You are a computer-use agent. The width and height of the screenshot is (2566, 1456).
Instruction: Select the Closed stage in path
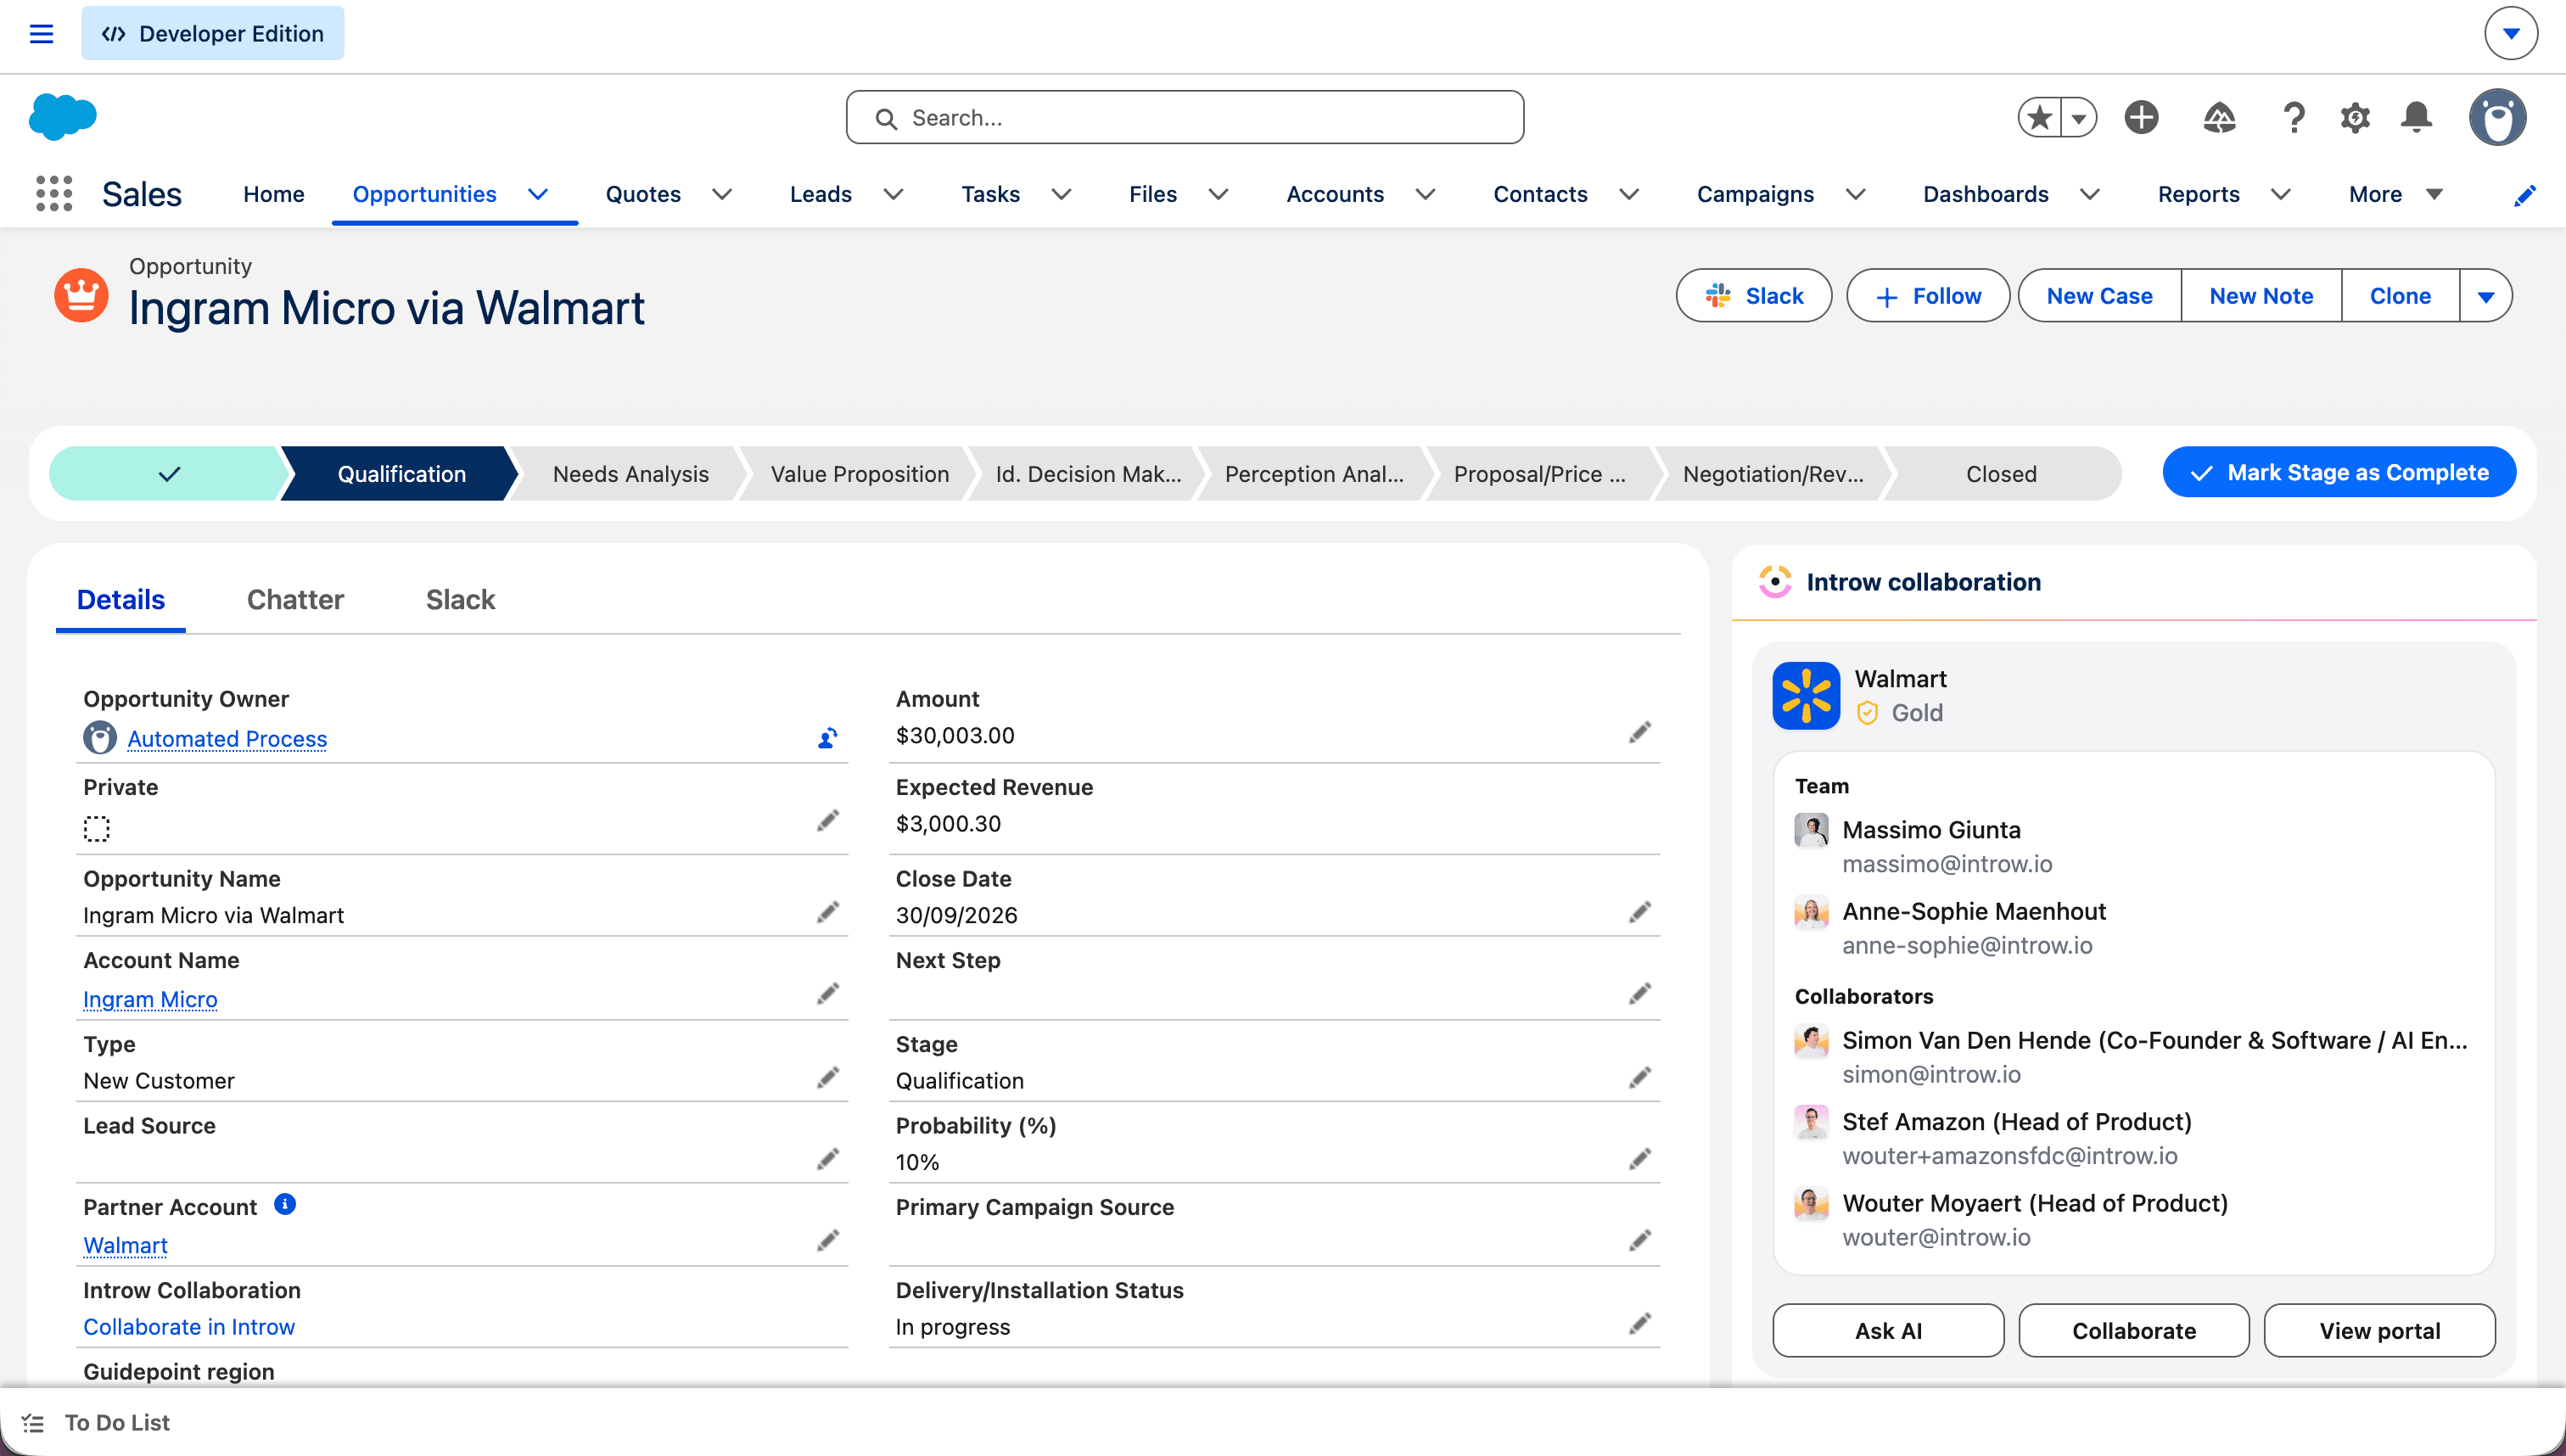[2000, 474]
